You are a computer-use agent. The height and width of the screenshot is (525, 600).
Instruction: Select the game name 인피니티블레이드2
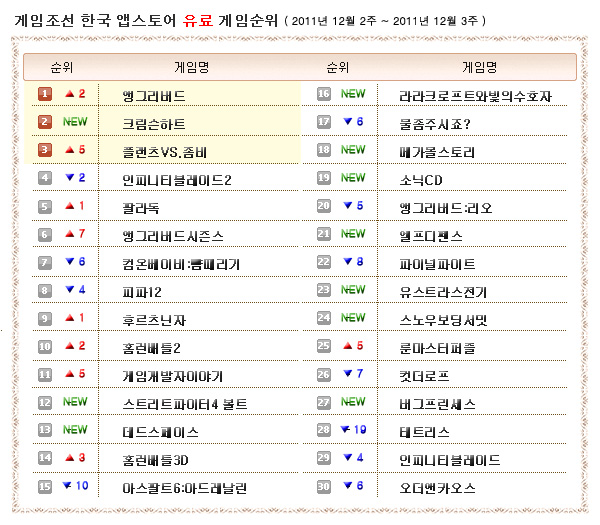177,180
